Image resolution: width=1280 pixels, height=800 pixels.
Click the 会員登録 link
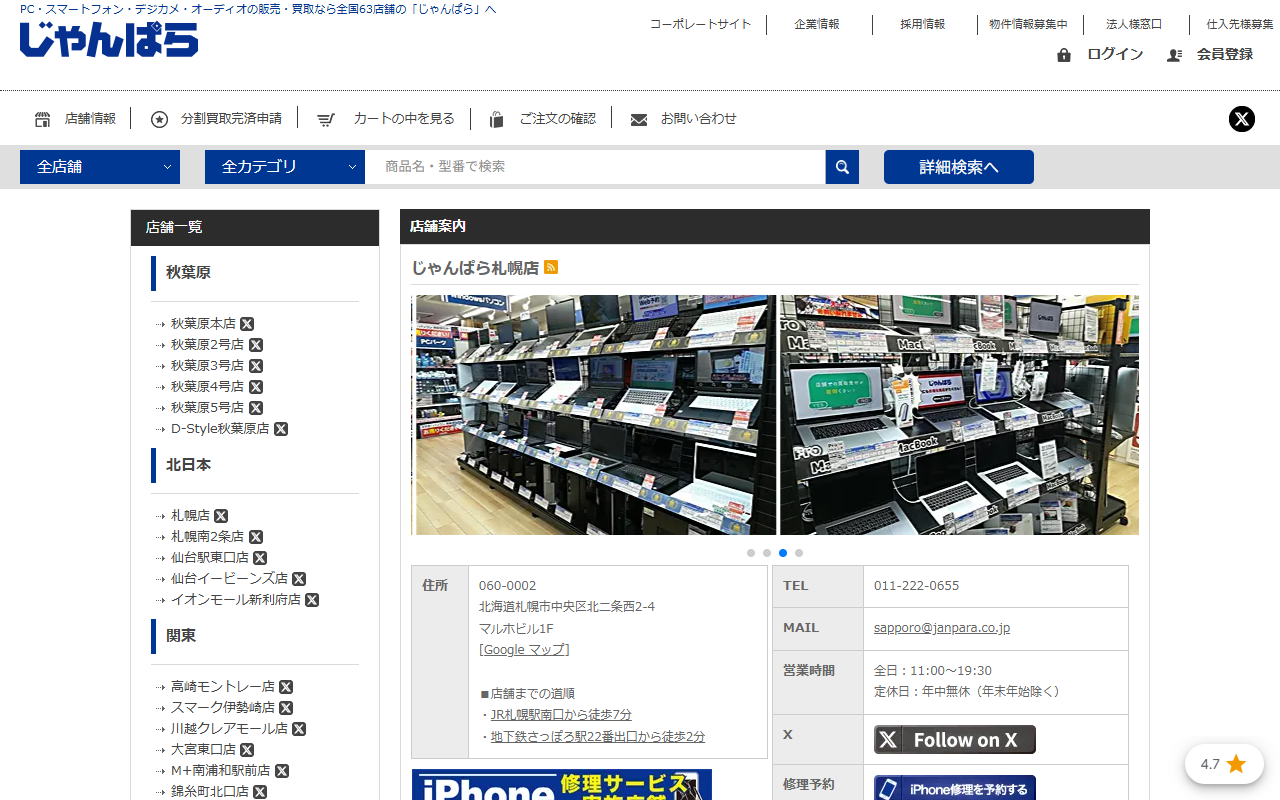1225,54
